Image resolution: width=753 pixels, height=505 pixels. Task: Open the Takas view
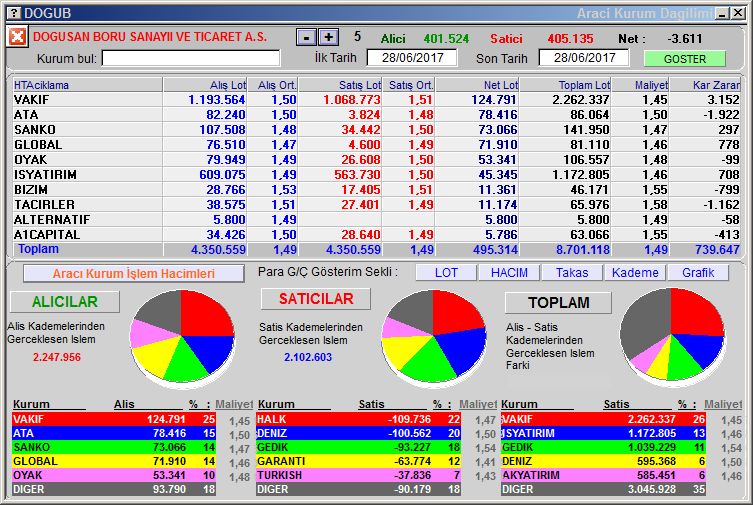[572, 273]
